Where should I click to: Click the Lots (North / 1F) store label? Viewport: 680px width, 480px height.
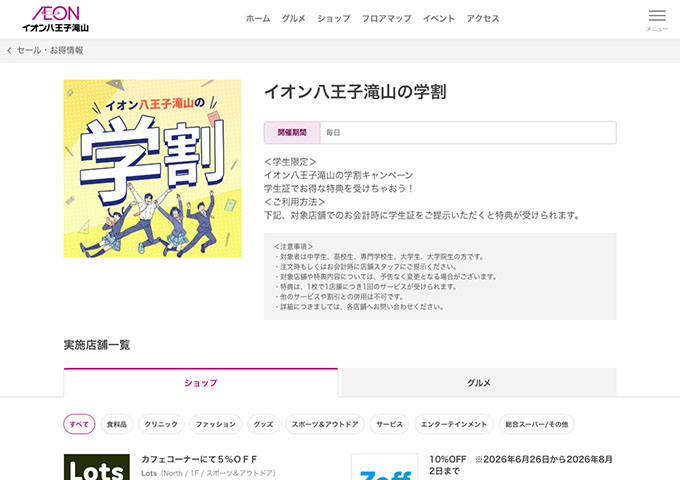[208, 473]
